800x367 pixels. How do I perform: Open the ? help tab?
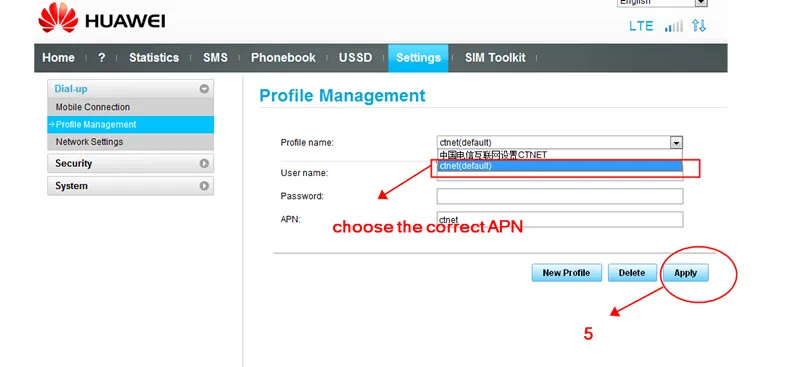(102, 58)
